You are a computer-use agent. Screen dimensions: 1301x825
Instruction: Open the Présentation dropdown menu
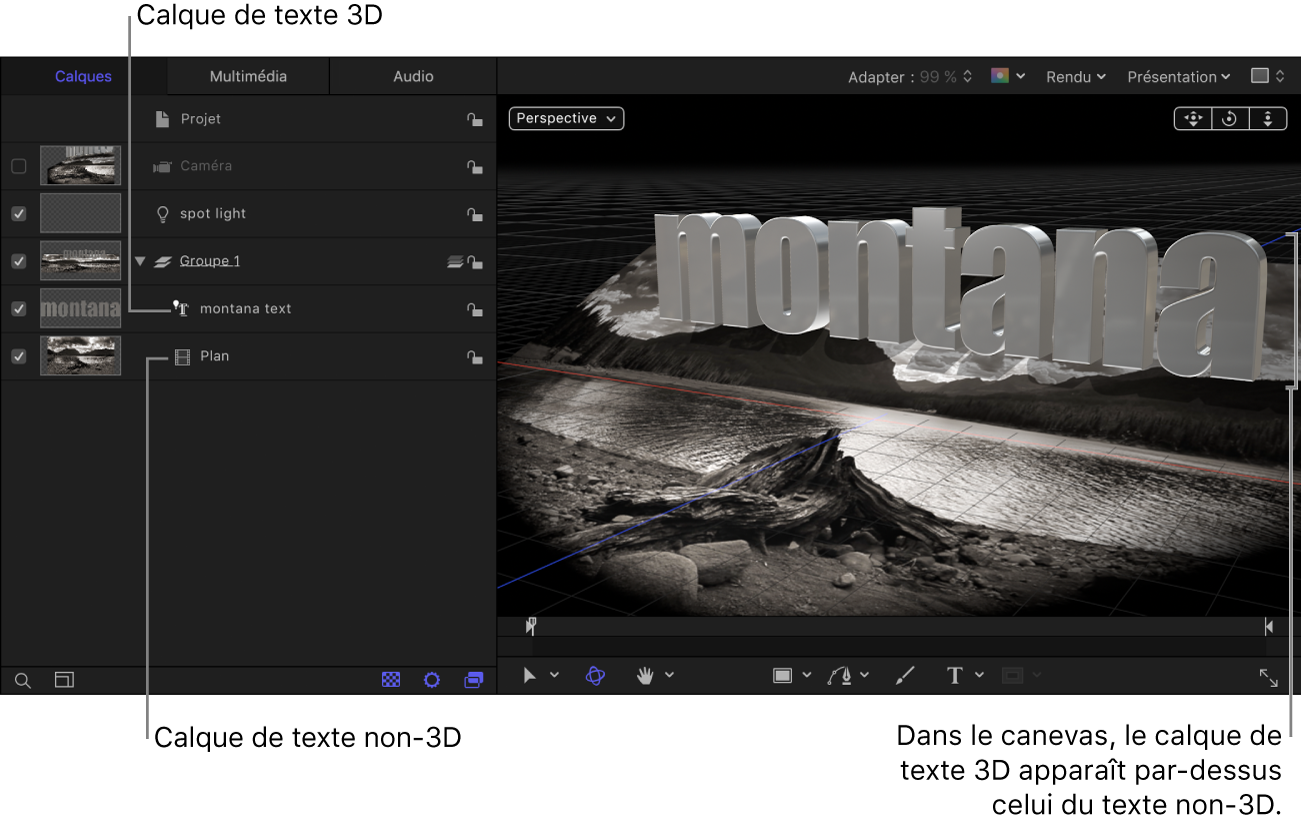[1178, 76]
